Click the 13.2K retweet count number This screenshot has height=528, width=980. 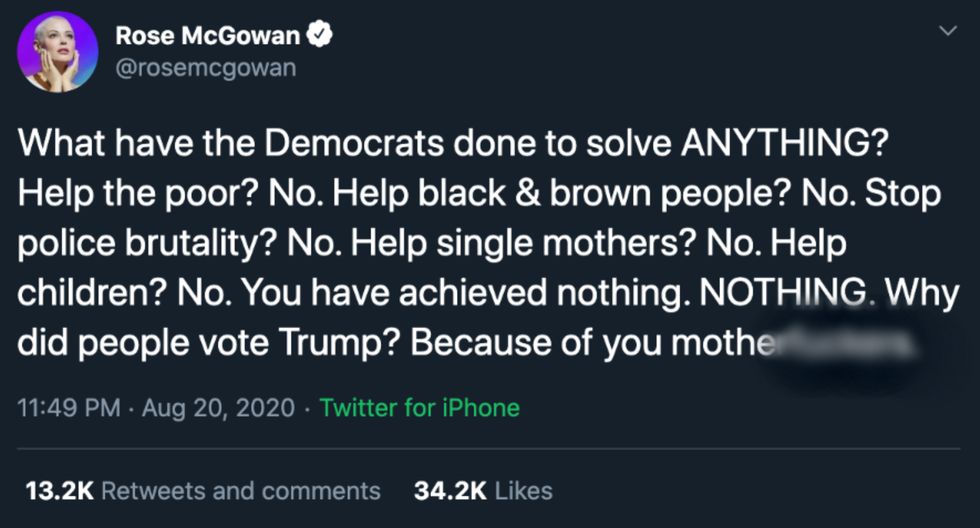(x=57, y=490)
